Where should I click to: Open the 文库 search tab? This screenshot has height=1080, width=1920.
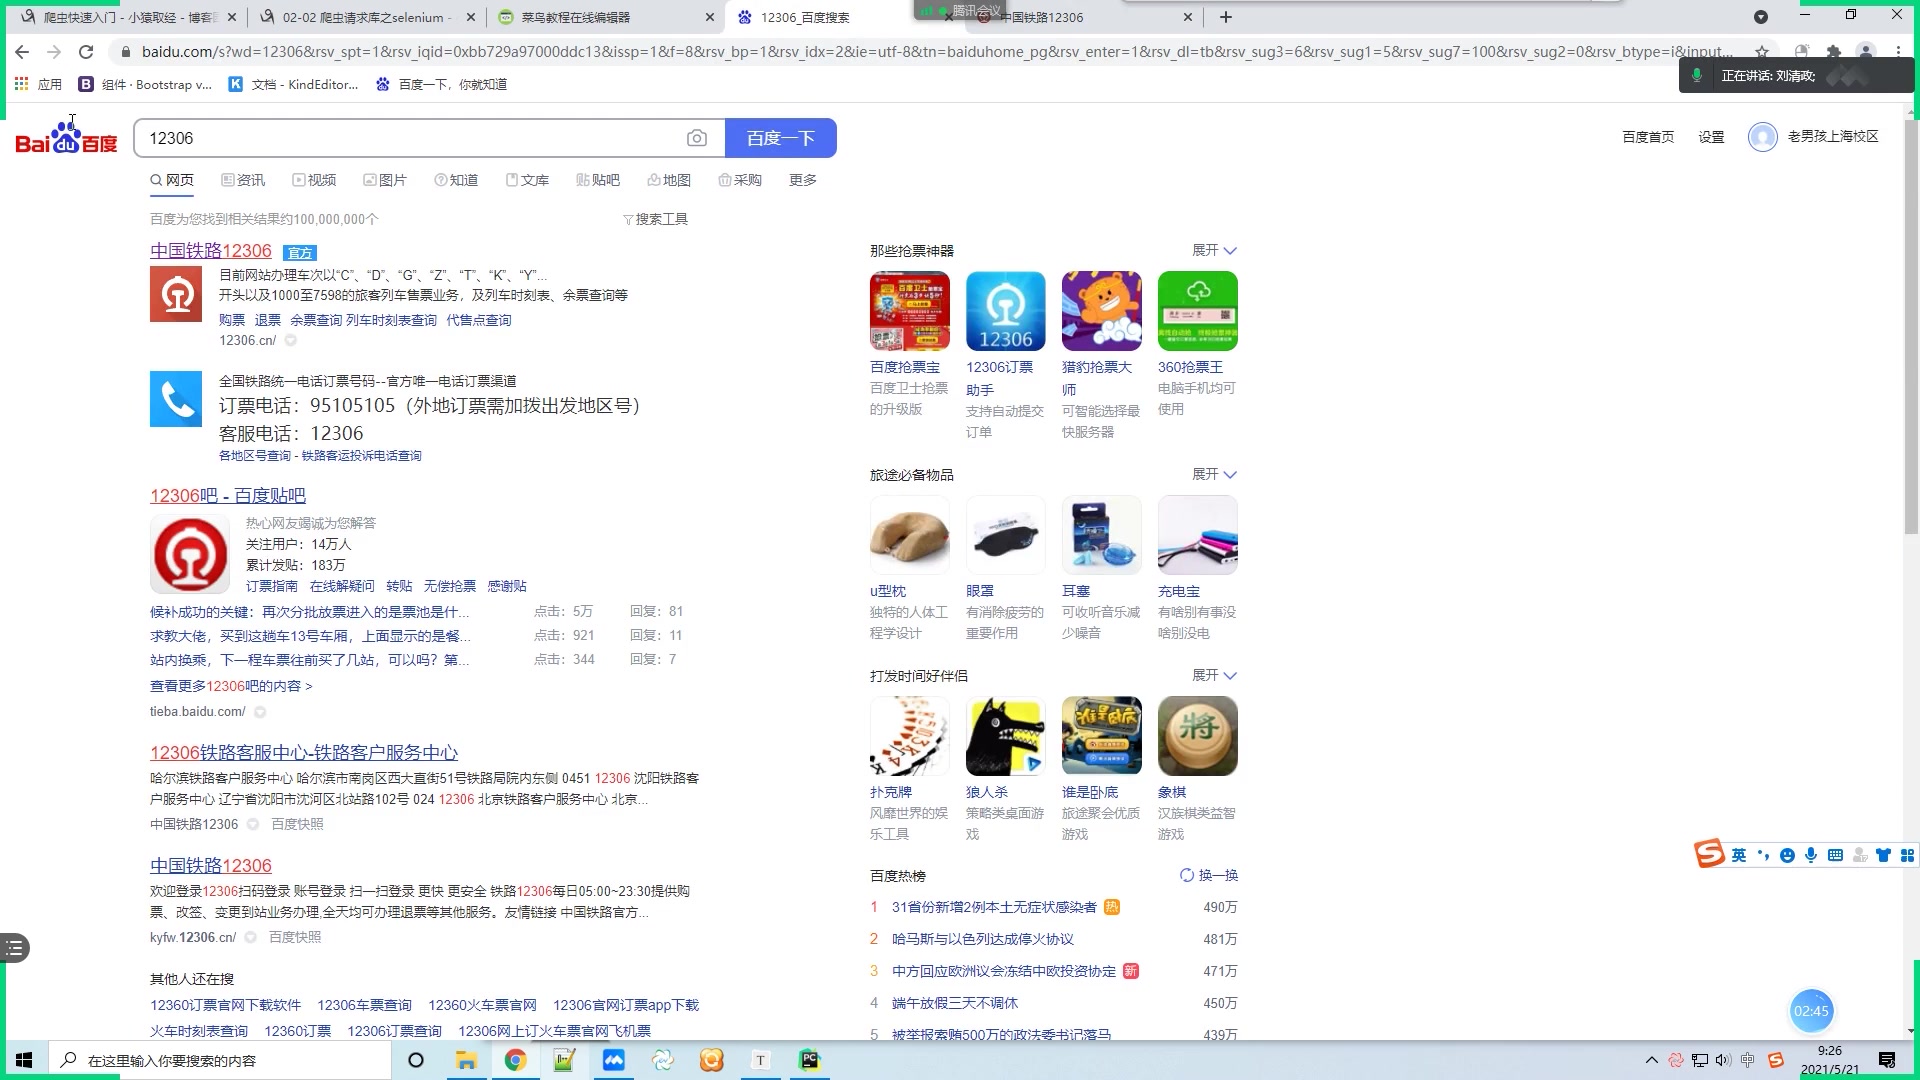527,180
